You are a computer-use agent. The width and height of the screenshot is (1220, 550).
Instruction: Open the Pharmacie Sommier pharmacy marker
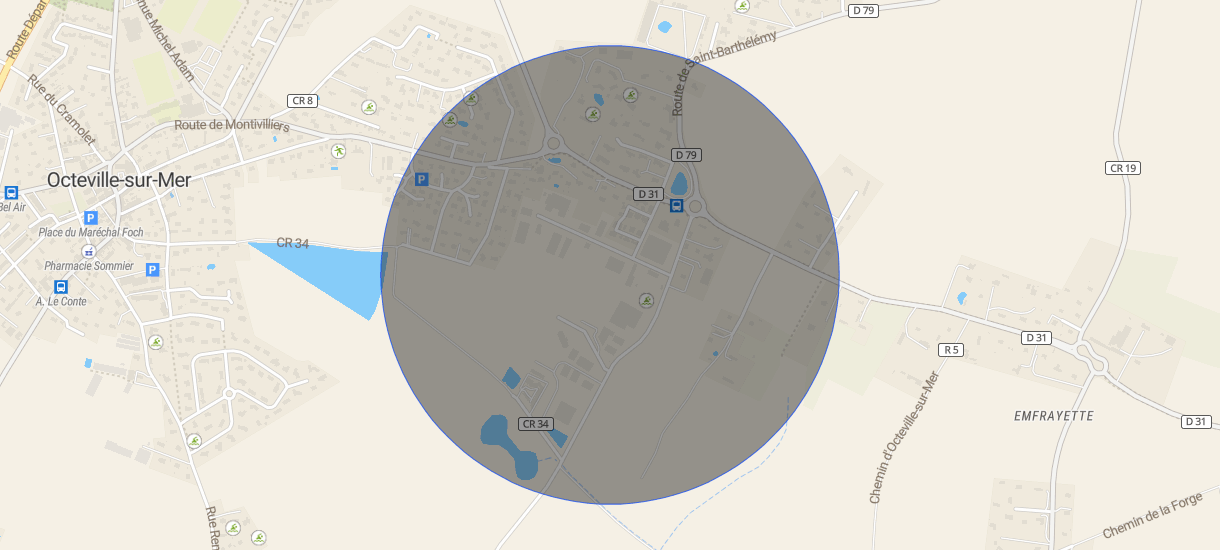[89, 250]
